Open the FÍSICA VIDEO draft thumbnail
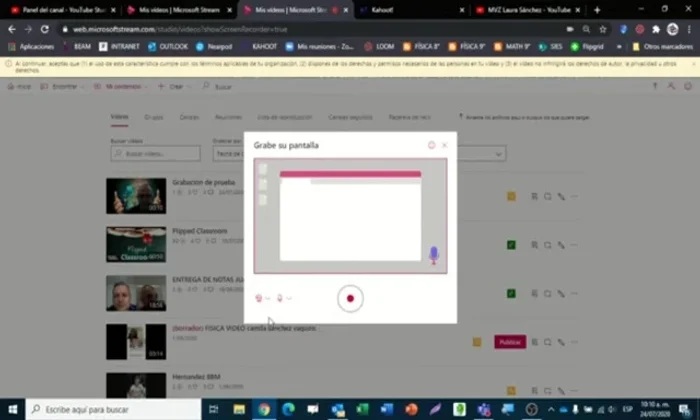The height and width of the screenshot is (420, 700). [x=136, y=342]
